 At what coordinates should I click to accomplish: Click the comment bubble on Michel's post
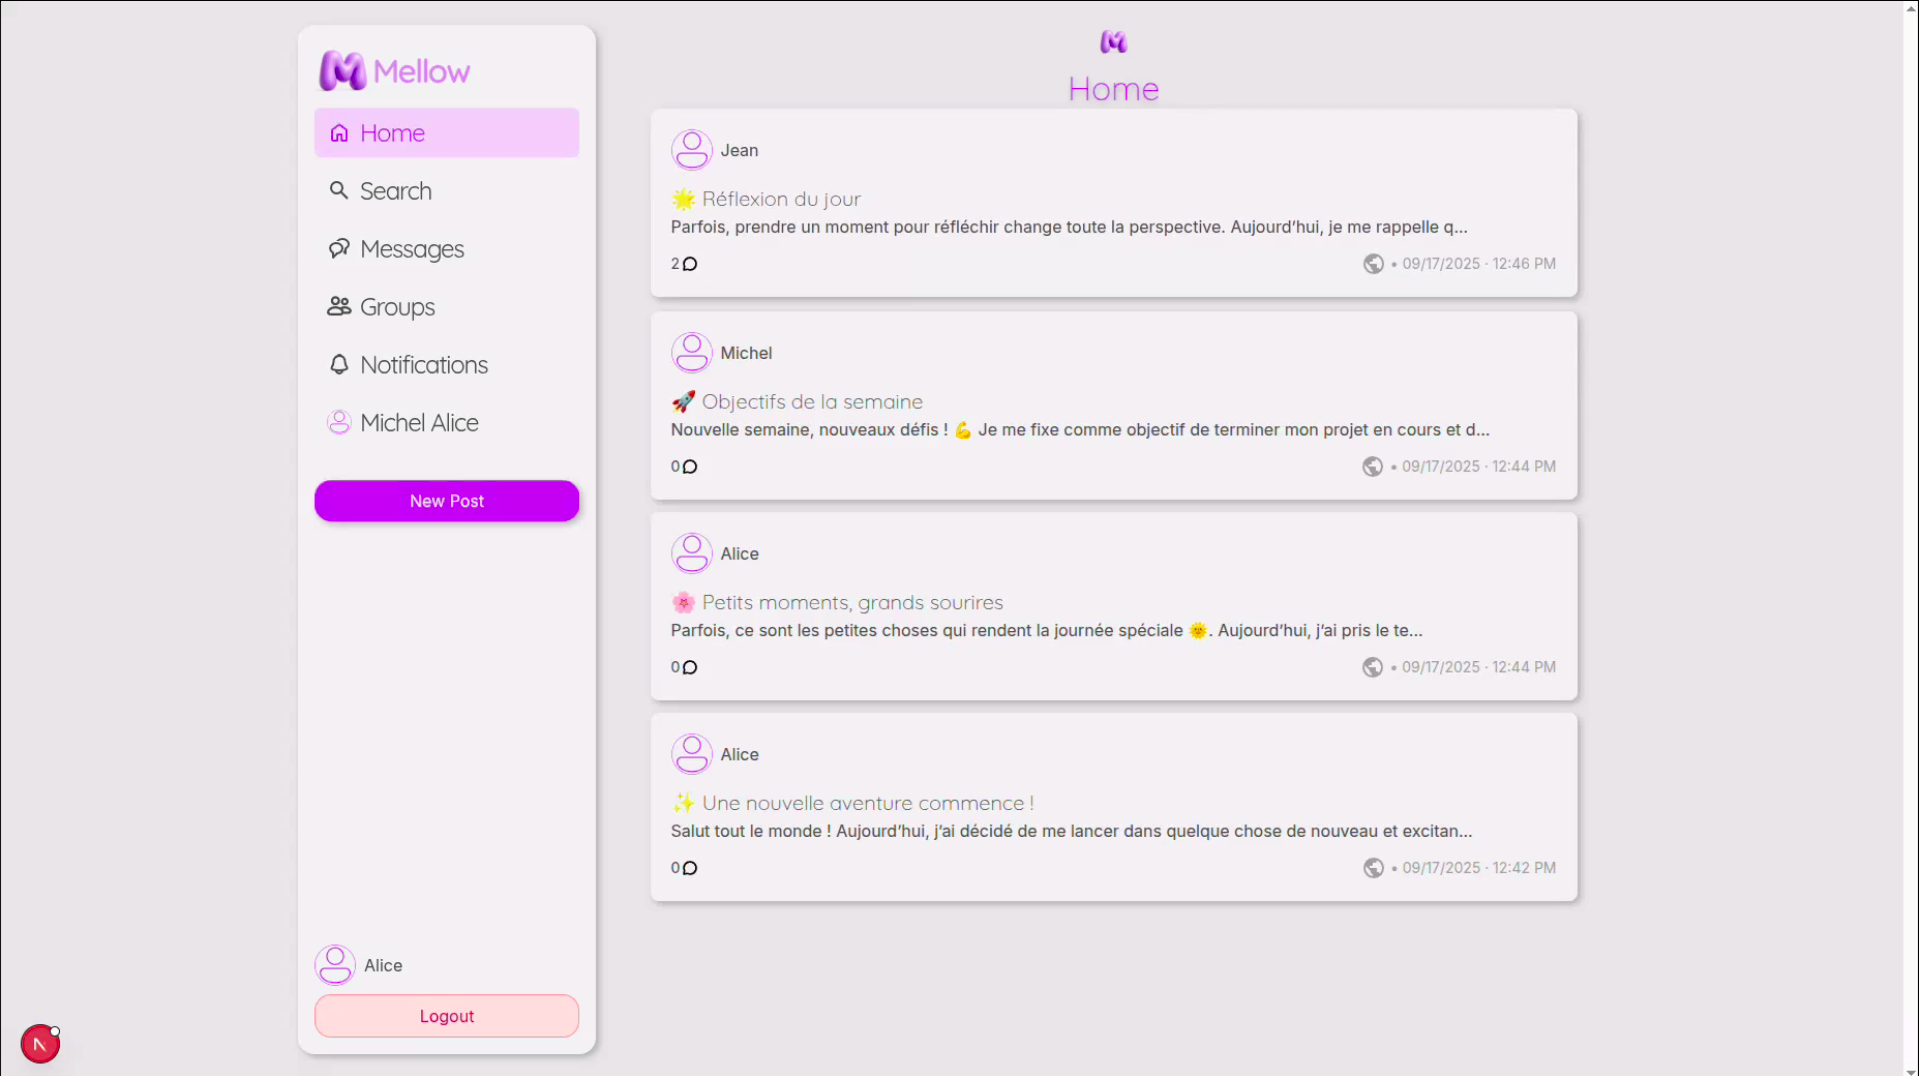pos(690,467)
